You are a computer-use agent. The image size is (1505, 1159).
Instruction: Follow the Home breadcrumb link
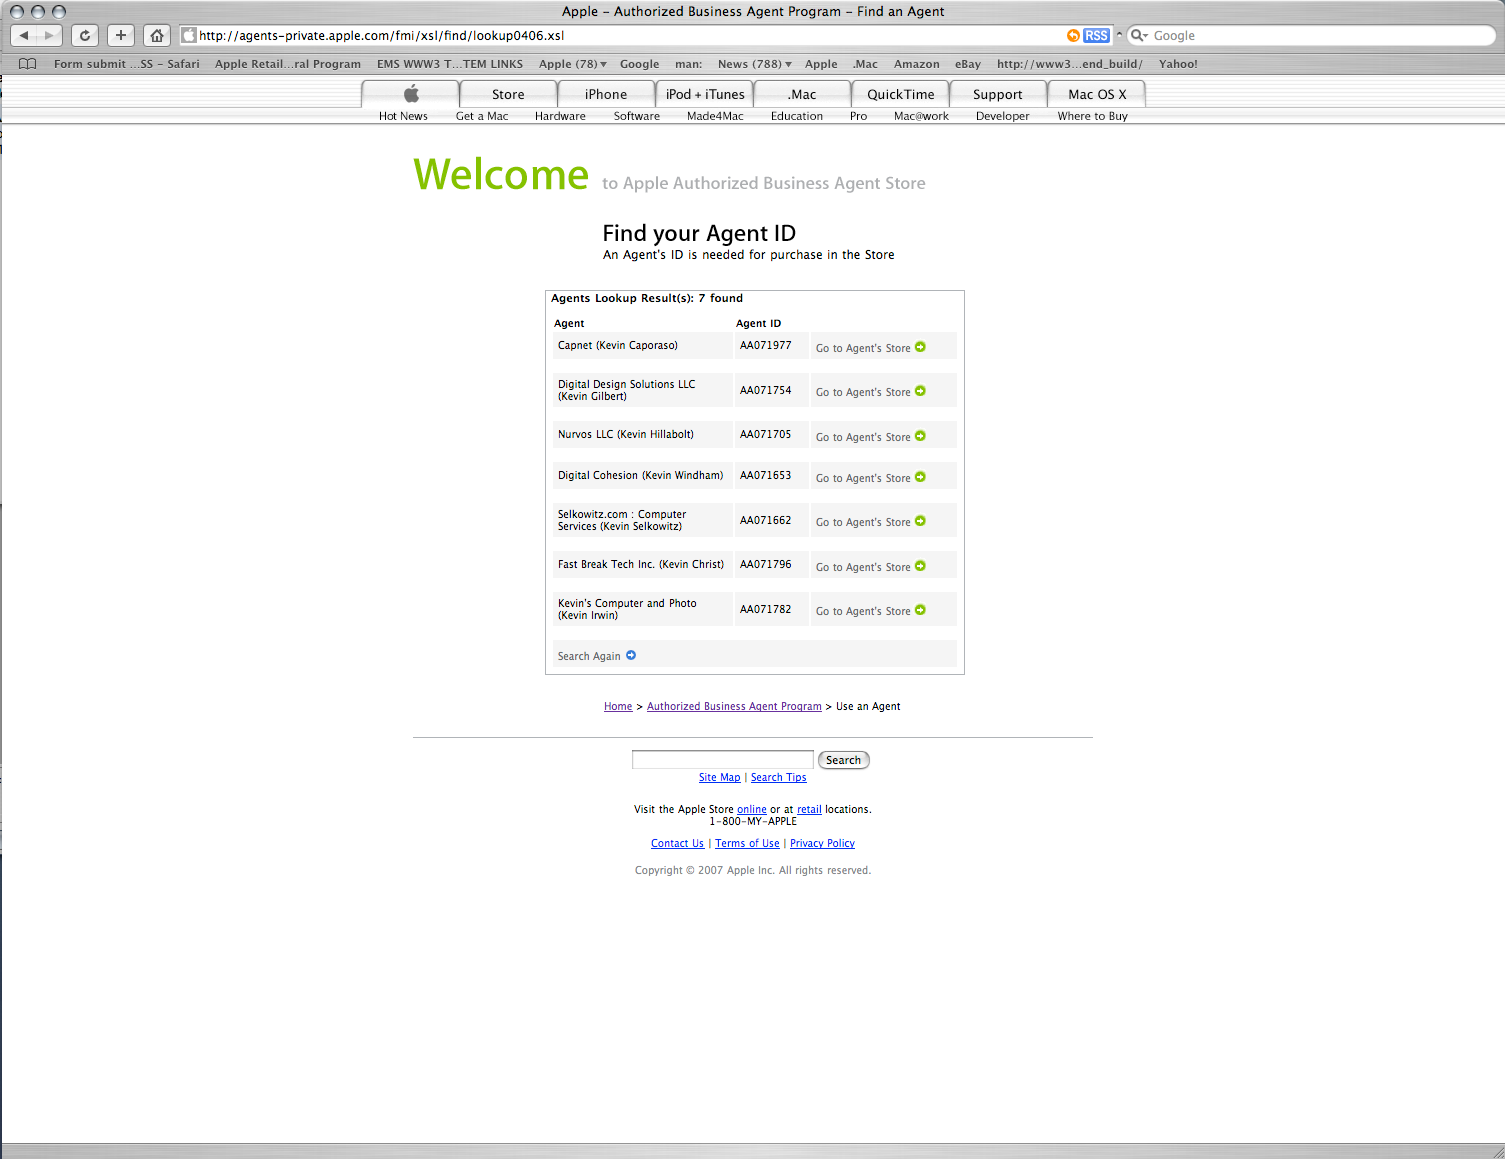(x=618, y=706)
